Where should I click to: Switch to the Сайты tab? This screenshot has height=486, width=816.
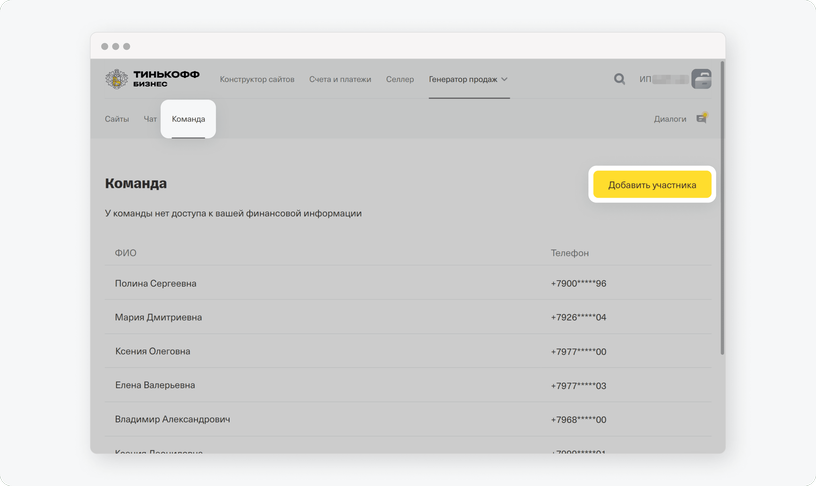117,119
